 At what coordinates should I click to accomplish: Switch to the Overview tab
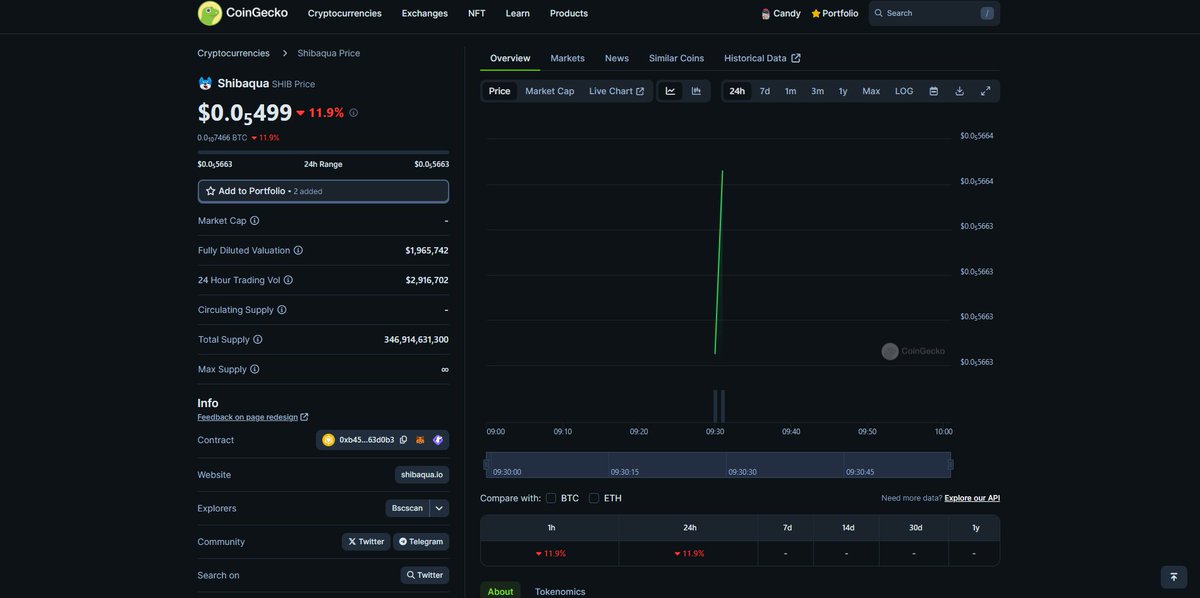510,58
